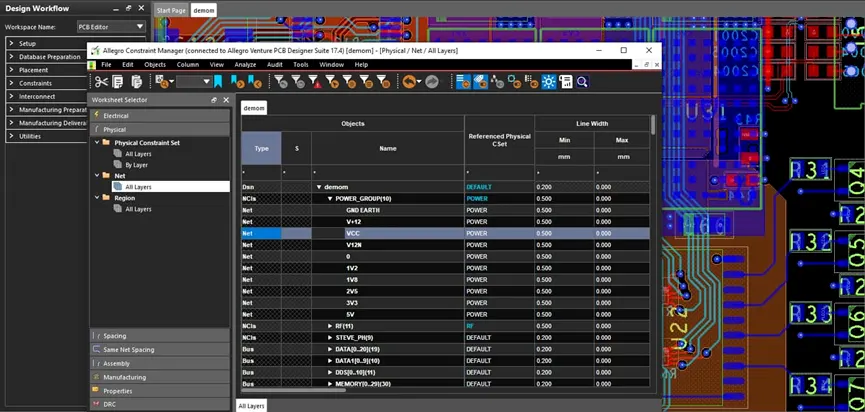The width and height of the screenshot is (865, 412).
Task: Click the Copy icon in Constraint Manager toolbar
Action: 118,81
